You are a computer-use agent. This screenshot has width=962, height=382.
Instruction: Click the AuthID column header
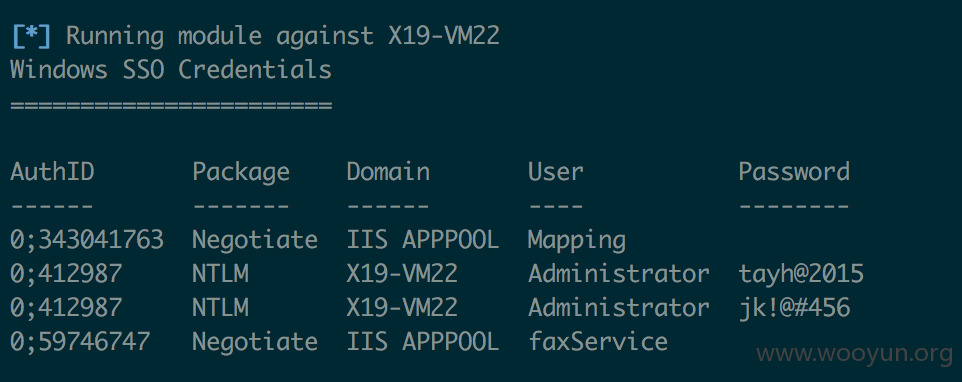click(52, 172)
